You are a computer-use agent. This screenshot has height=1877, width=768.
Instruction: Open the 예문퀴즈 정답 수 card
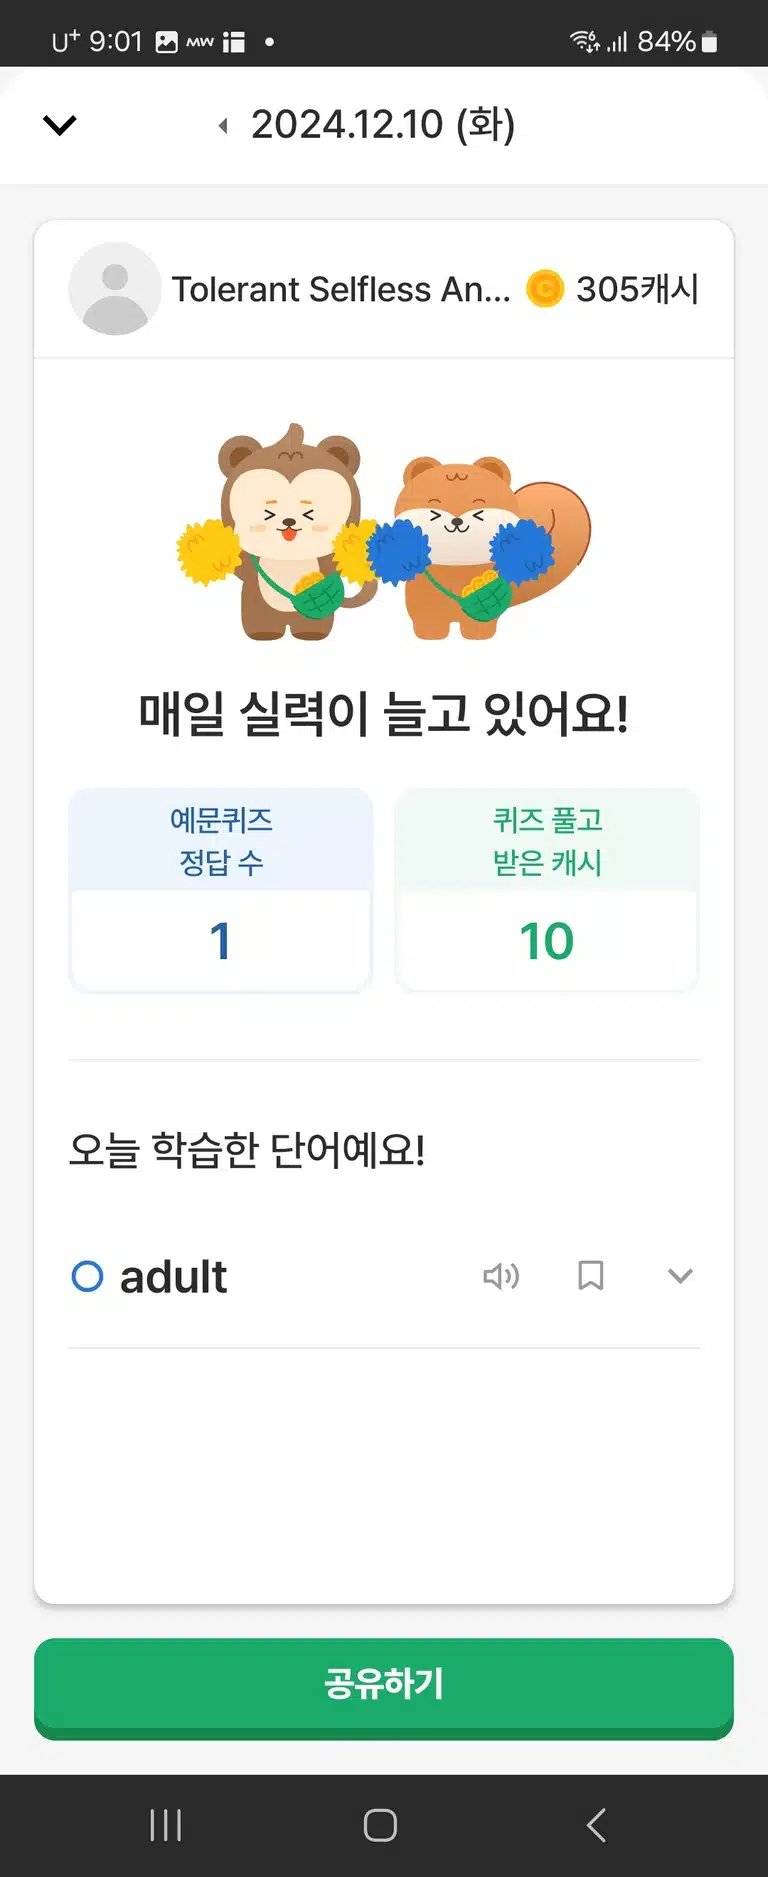click(x=221, y=890)
